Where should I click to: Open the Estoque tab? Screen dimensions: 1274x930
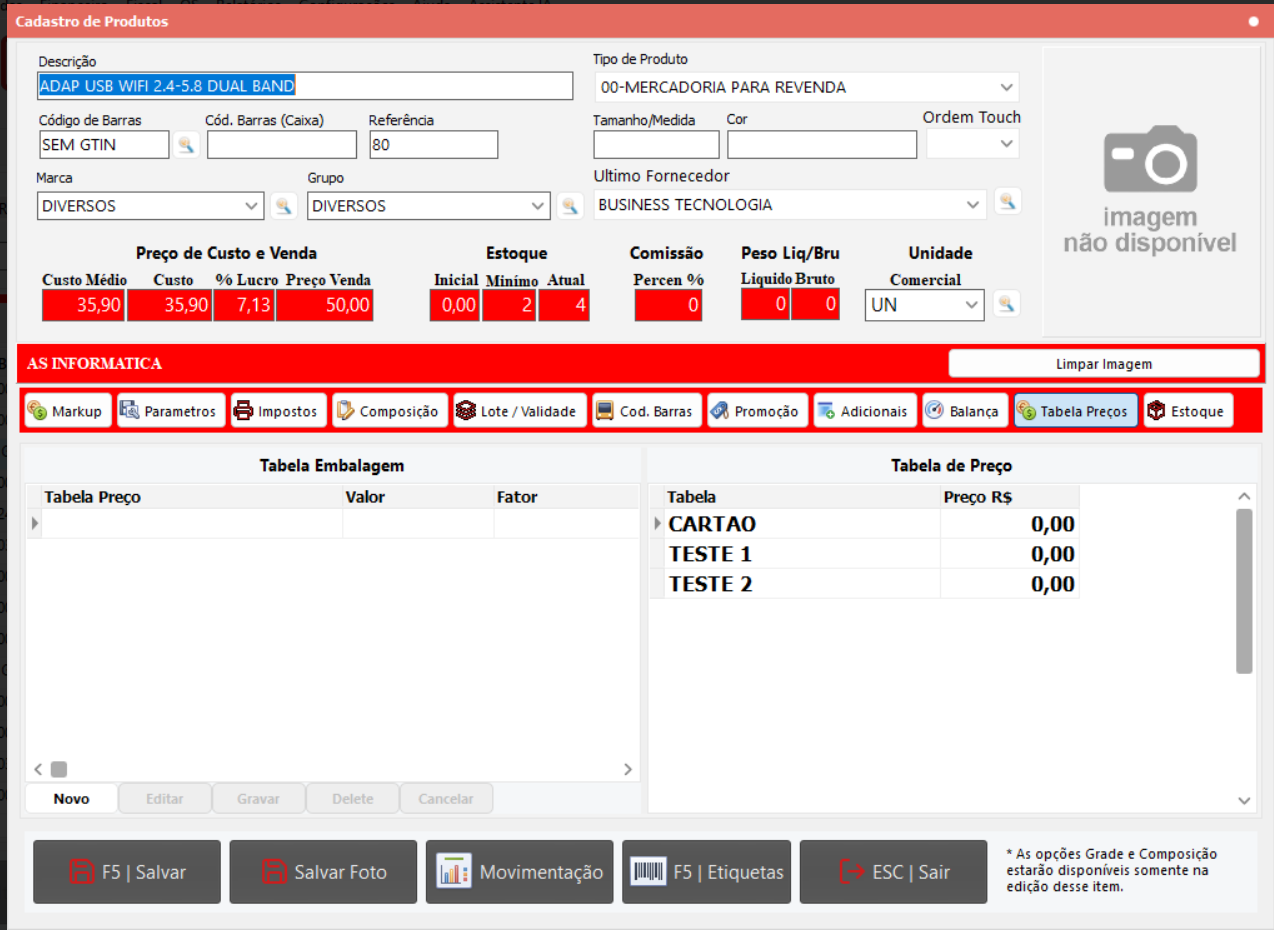click(x=1188, y=411)
